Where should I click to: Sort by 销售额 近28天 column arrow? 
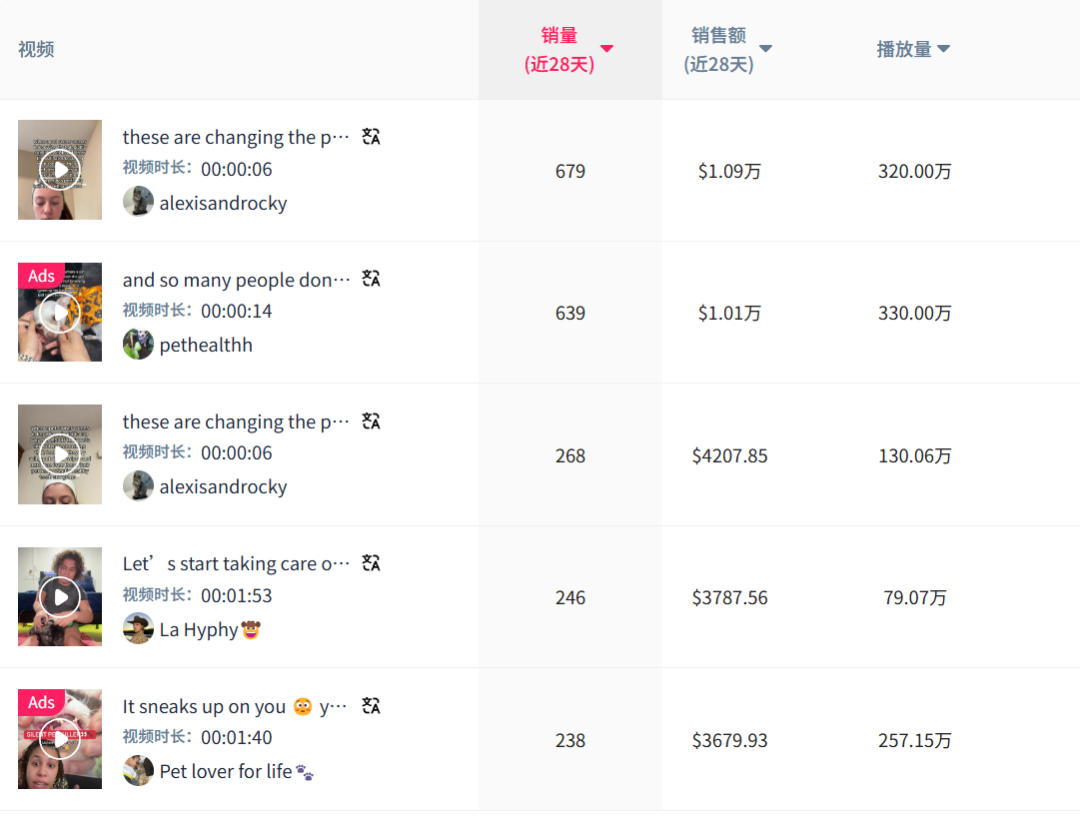click(x=766, y=48)
